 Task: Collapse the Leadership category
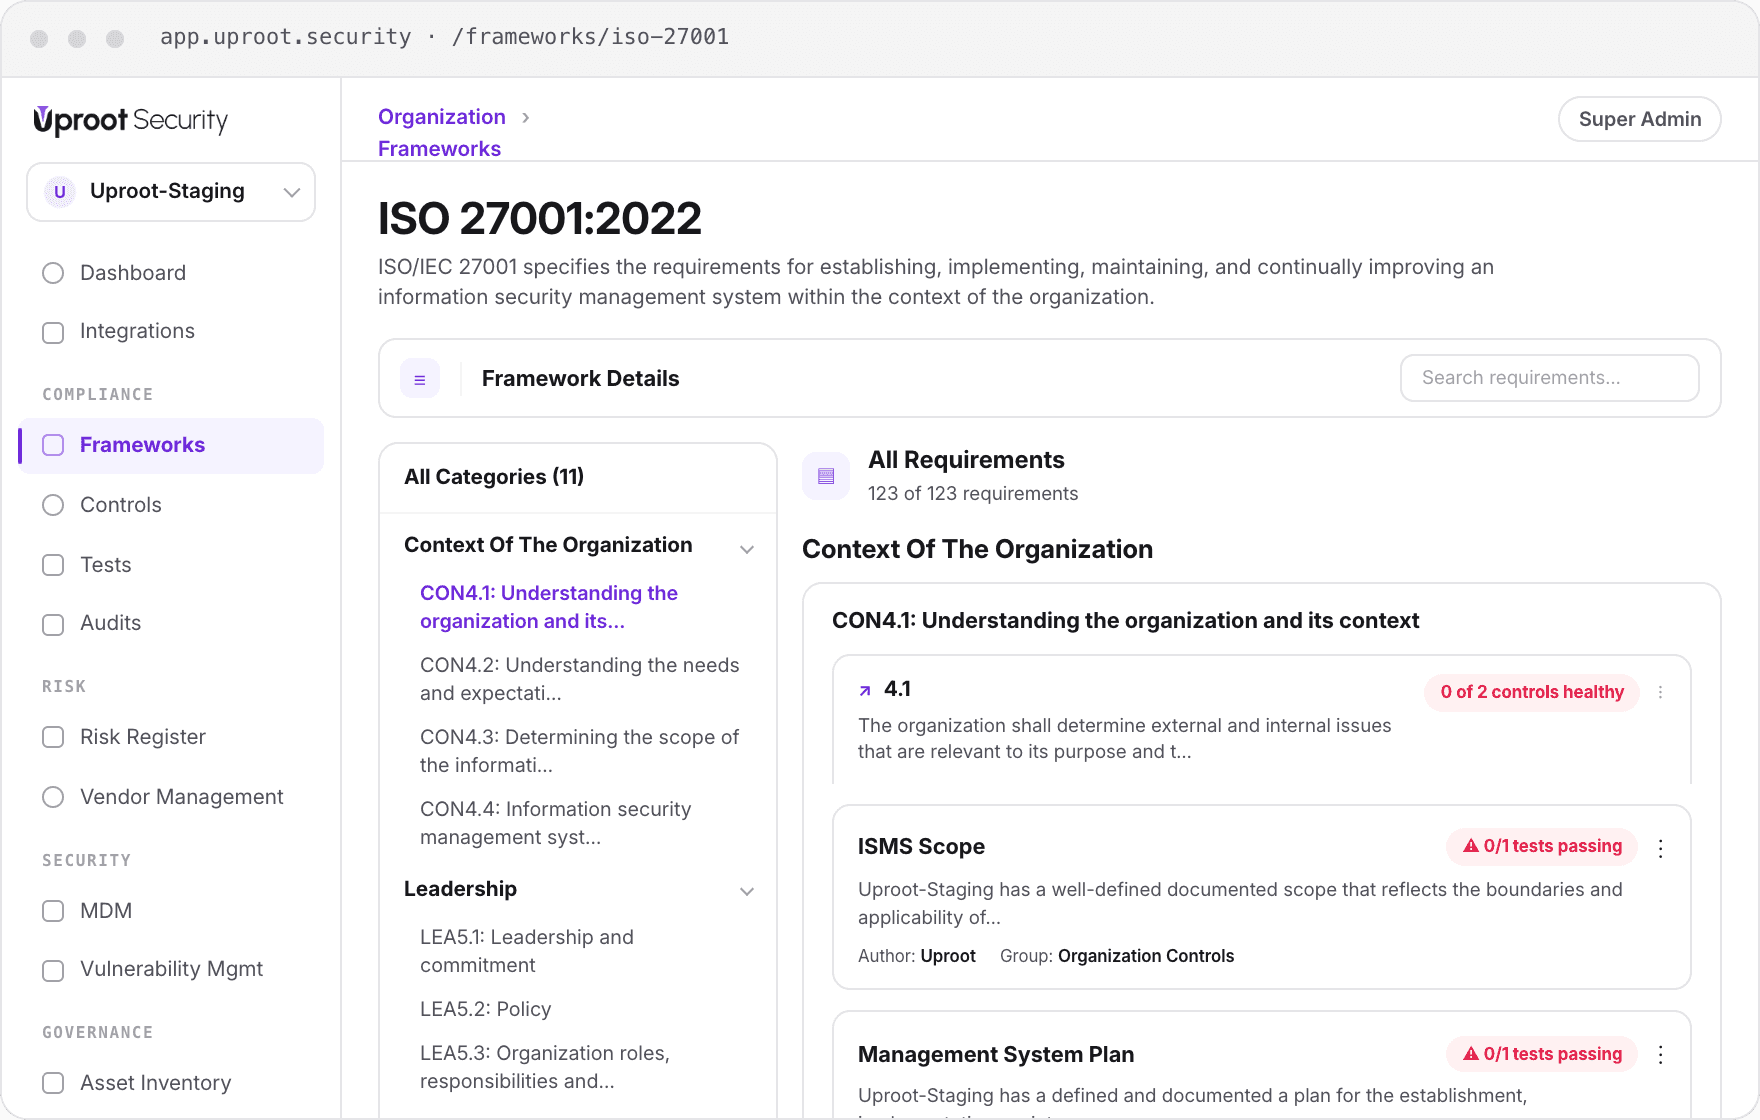click(747, 891)
